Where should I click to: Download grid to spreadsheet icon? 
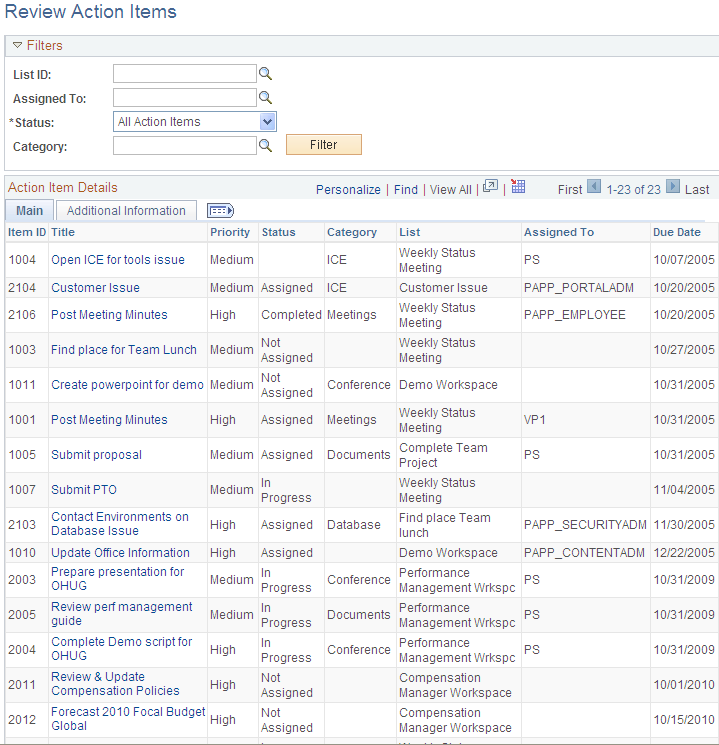518,186
